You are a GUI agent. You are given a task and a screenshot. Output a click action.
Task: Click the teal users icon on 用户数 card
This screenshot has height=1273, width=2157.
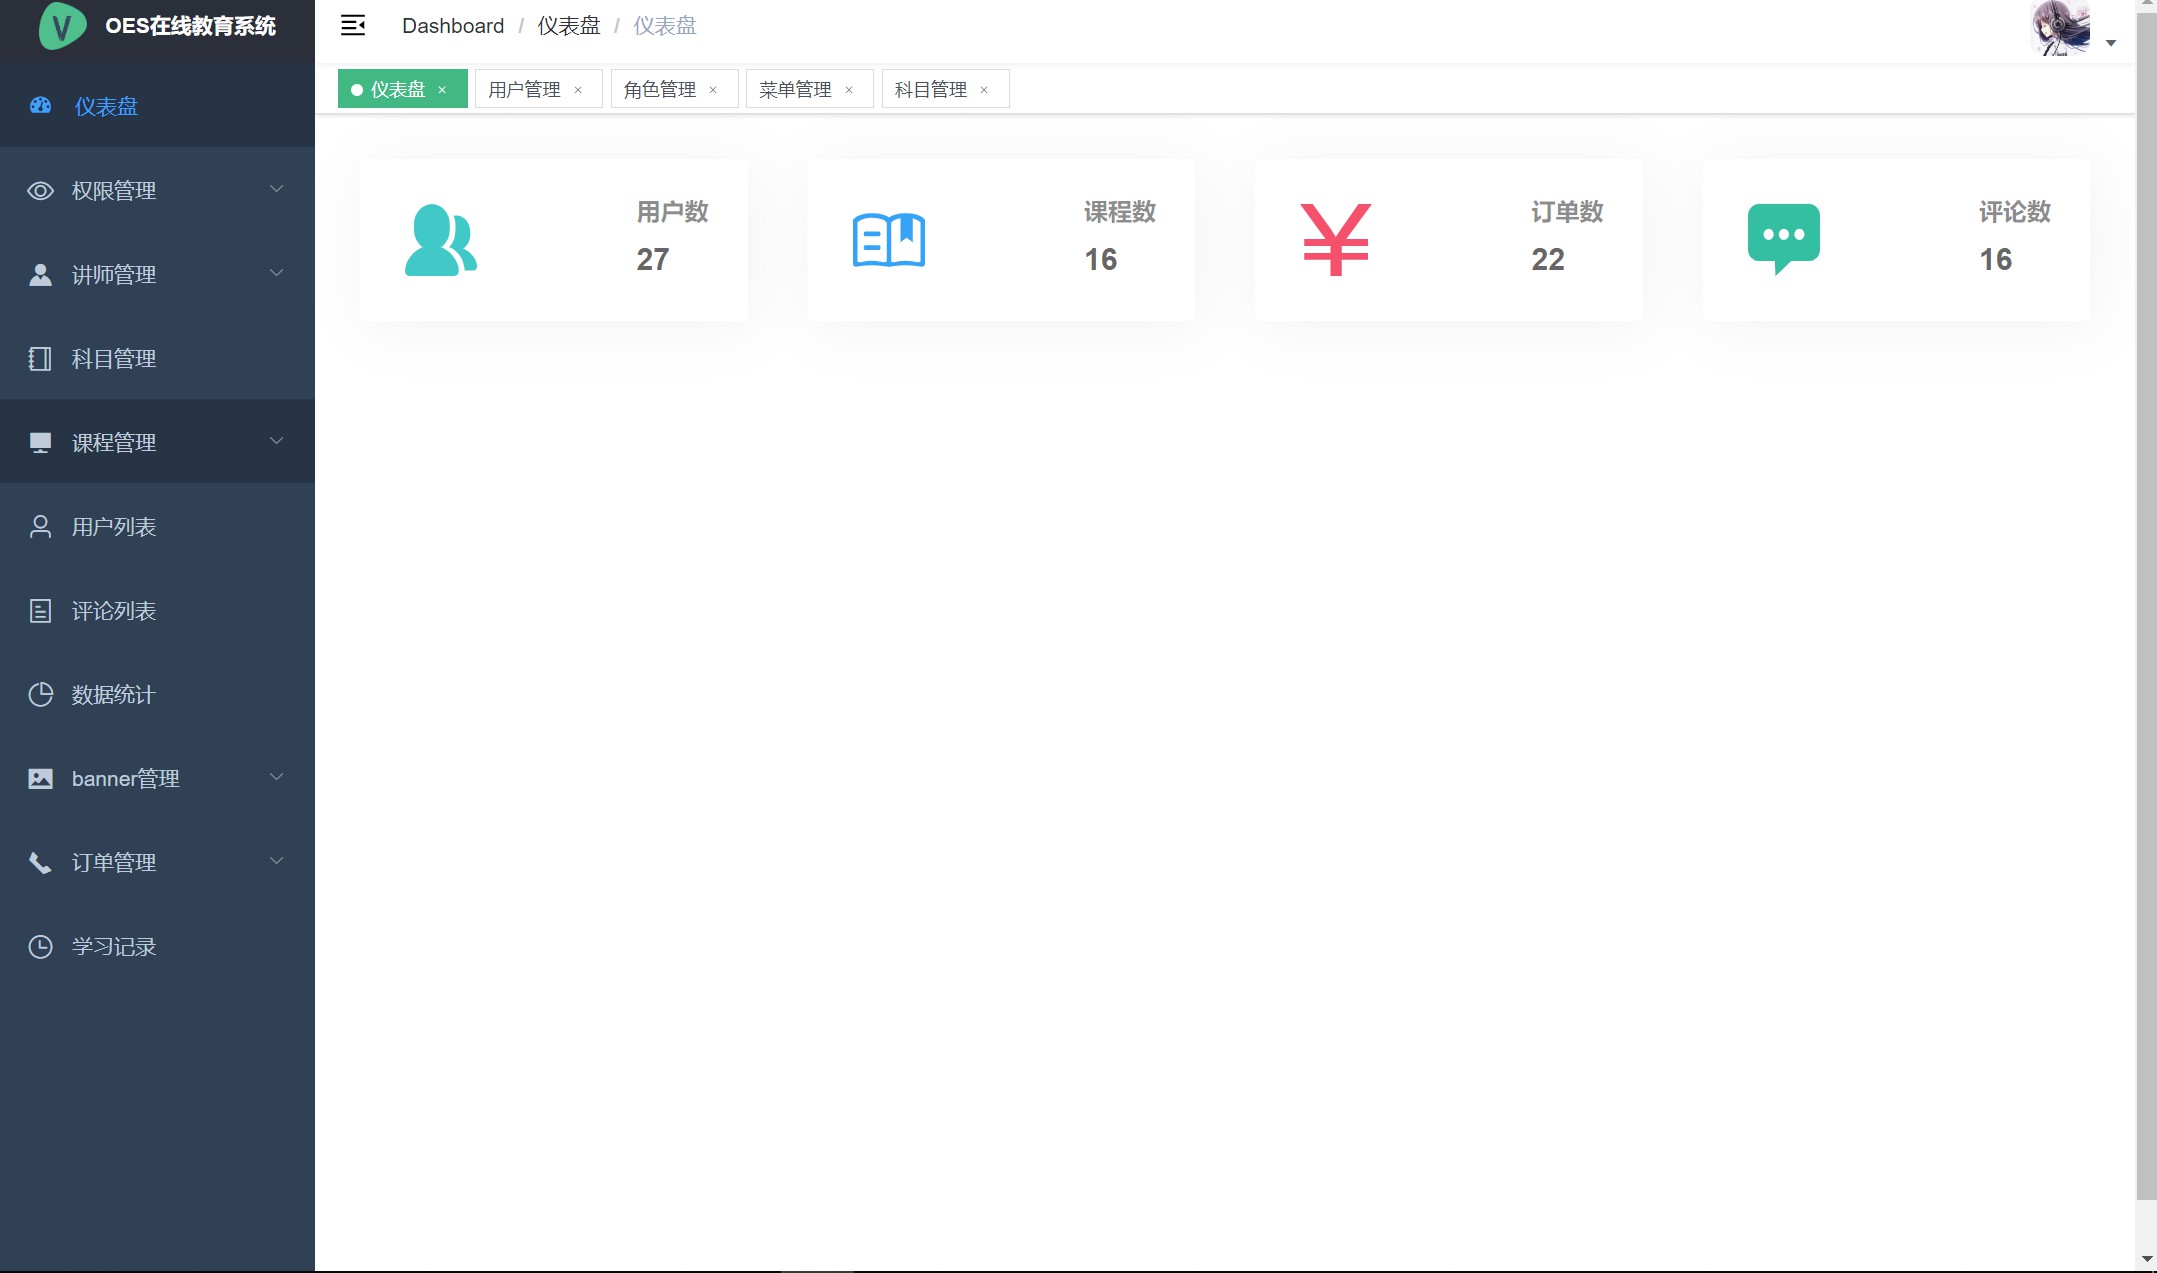(440, 240)
